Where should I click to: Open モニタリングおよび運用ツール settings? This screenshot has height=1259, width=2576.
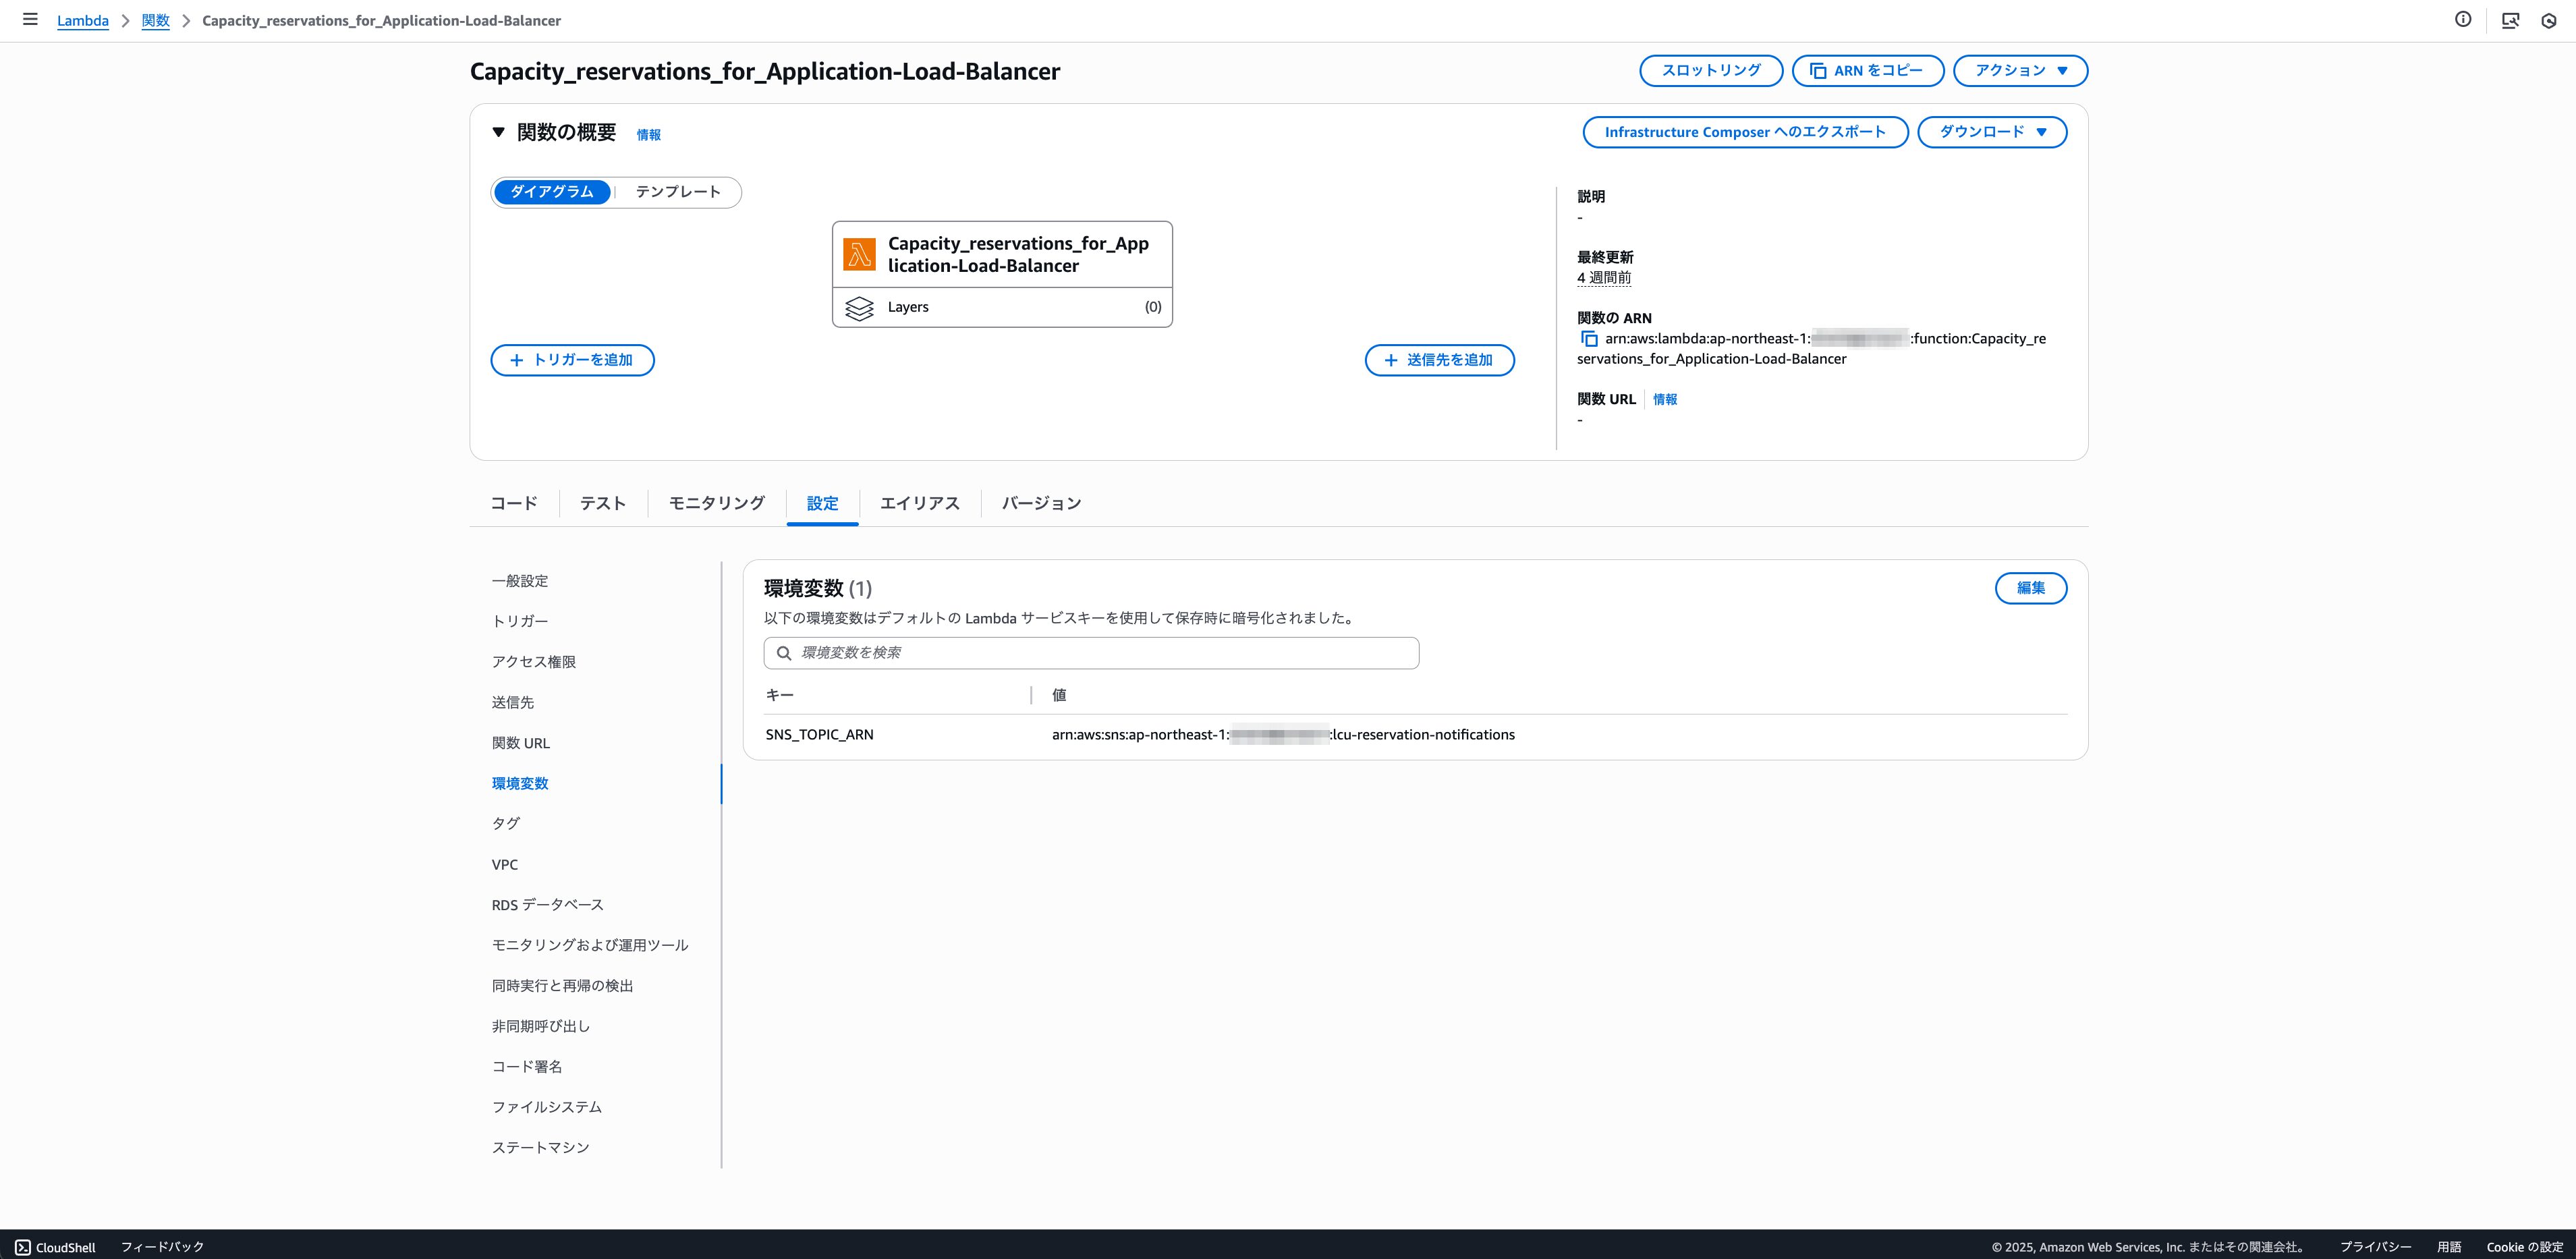590,945
